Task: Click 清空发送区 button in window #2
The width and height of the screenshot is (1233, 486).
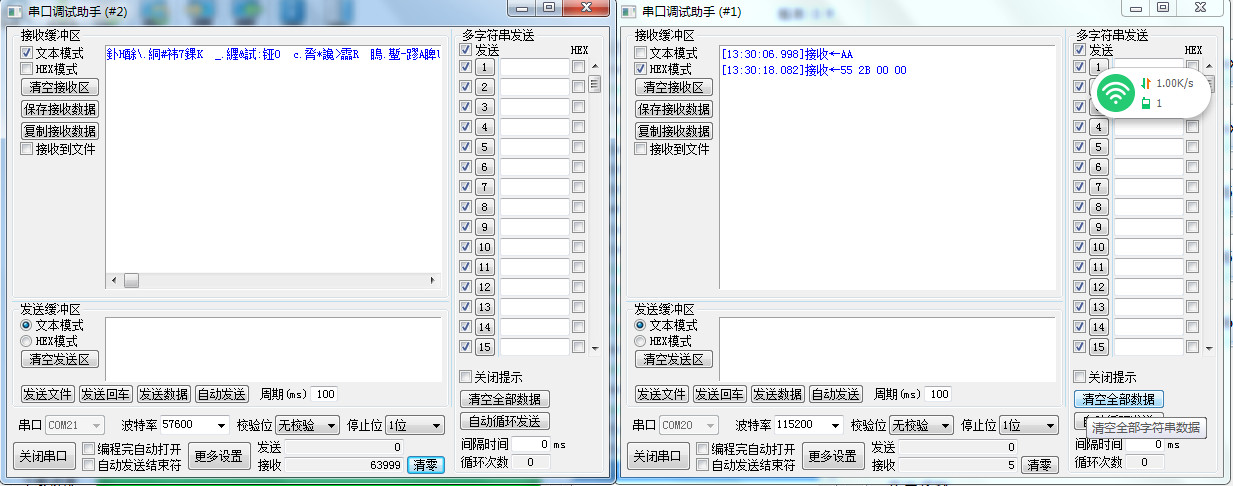Action: click(60, 359)
